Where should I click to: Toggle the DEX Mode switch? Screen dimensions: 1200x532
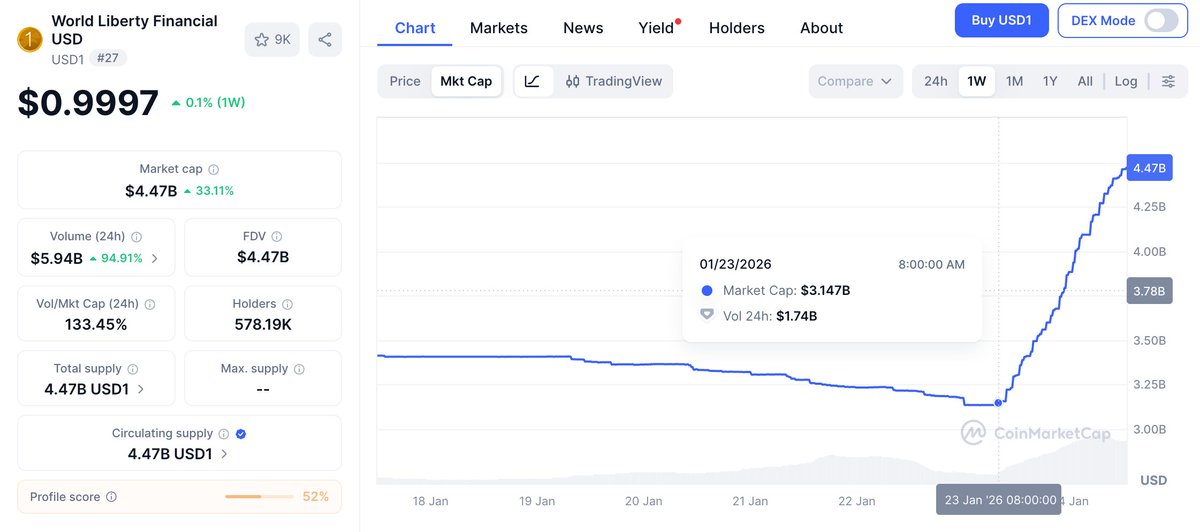tap(1161, 20)
